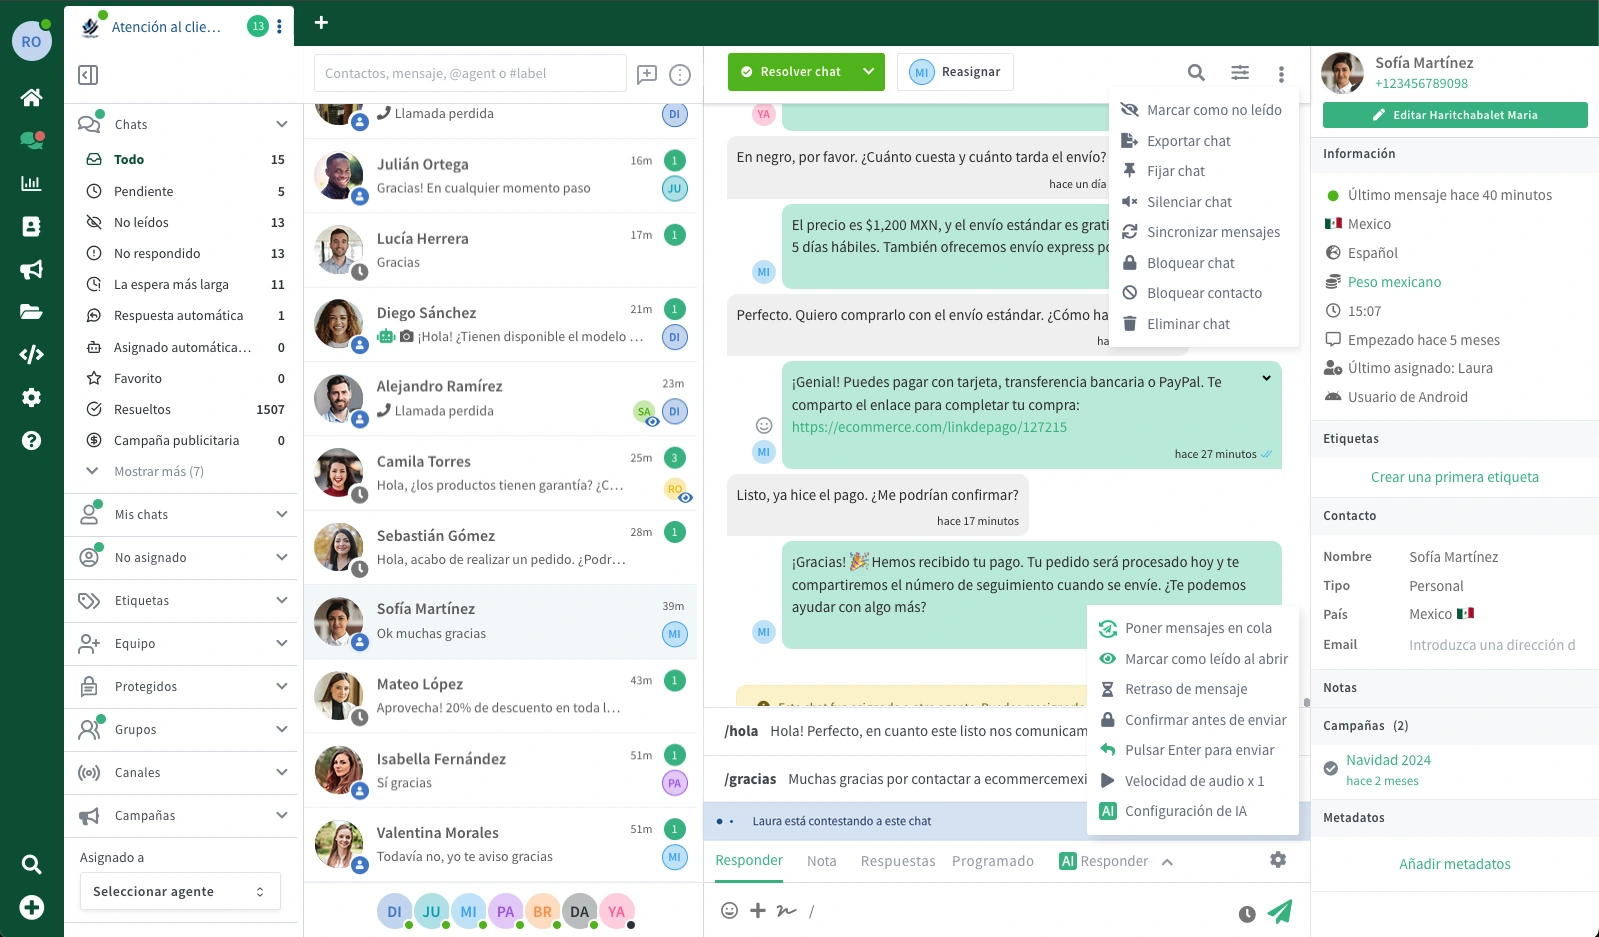This screenshot has height=937, width=1599.
Task: React to message with smiley icon
Action: [x=764, y=425]
